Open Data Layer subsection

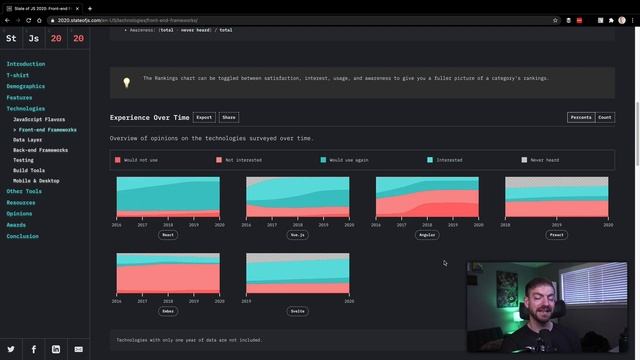(27, 140)
